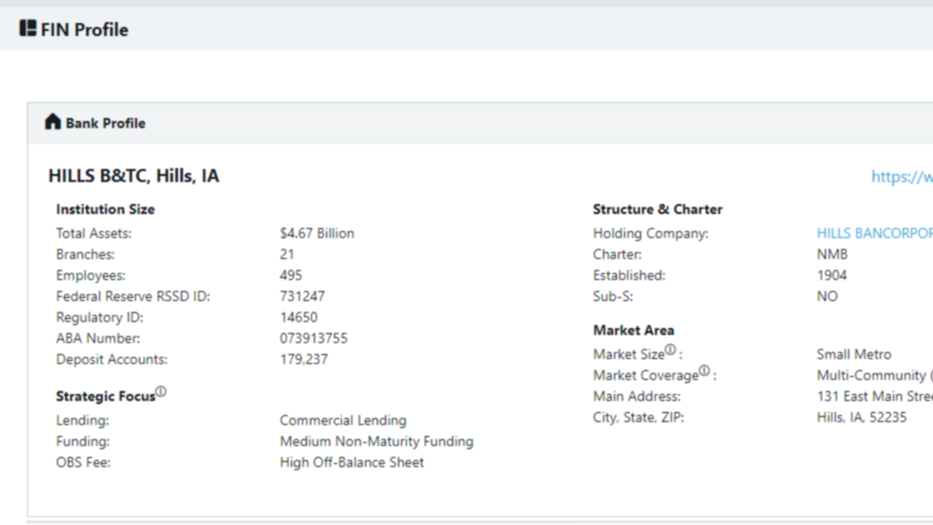The image size is (933, 525).
Task: Click the FIN Profile page title
Action: coord(84,30)
